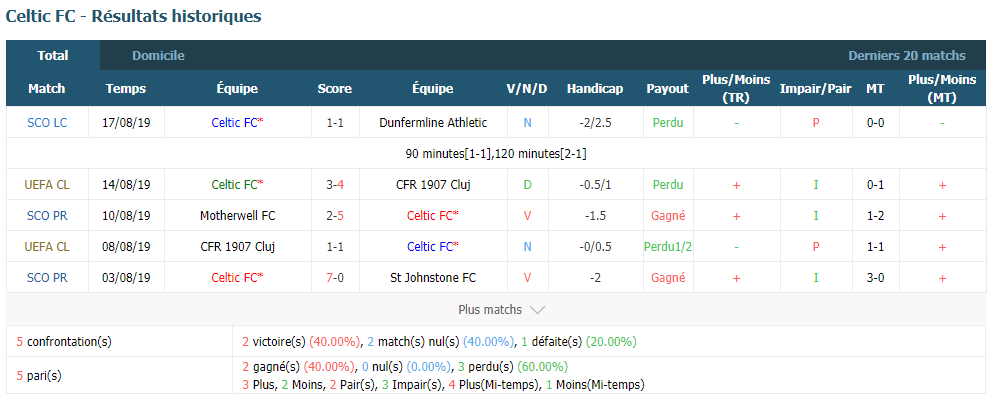Click half-time score 0-1

[875, 185]
